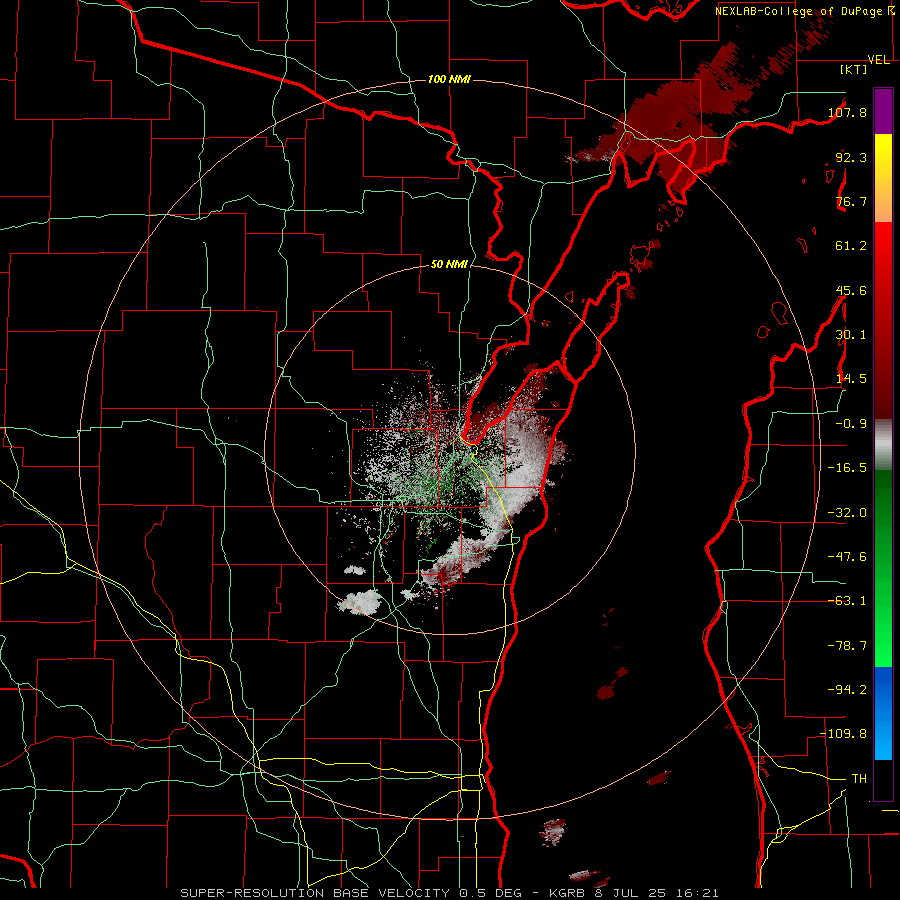Click the 14.5 velocity scale value

pos(851,379)
